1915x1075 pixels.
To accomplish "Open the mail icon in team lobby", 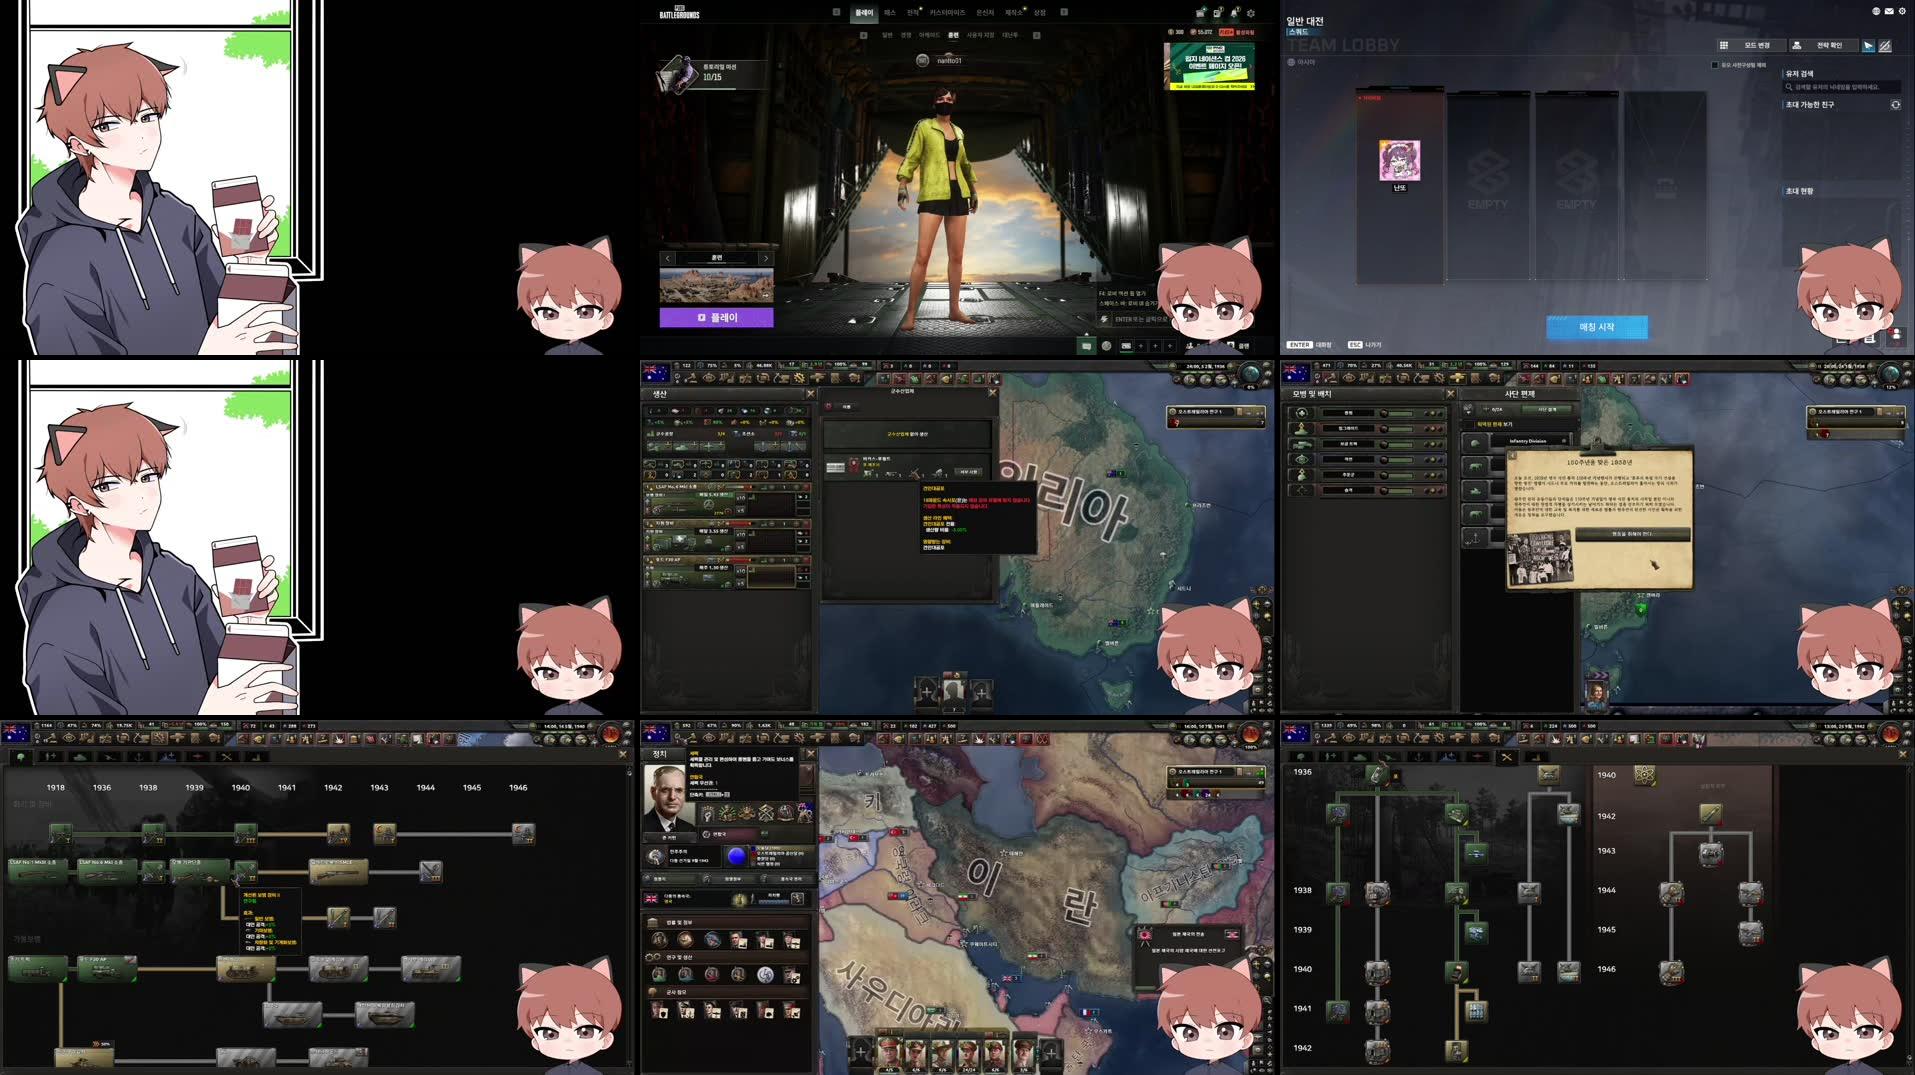I will tap(1889, 11).
